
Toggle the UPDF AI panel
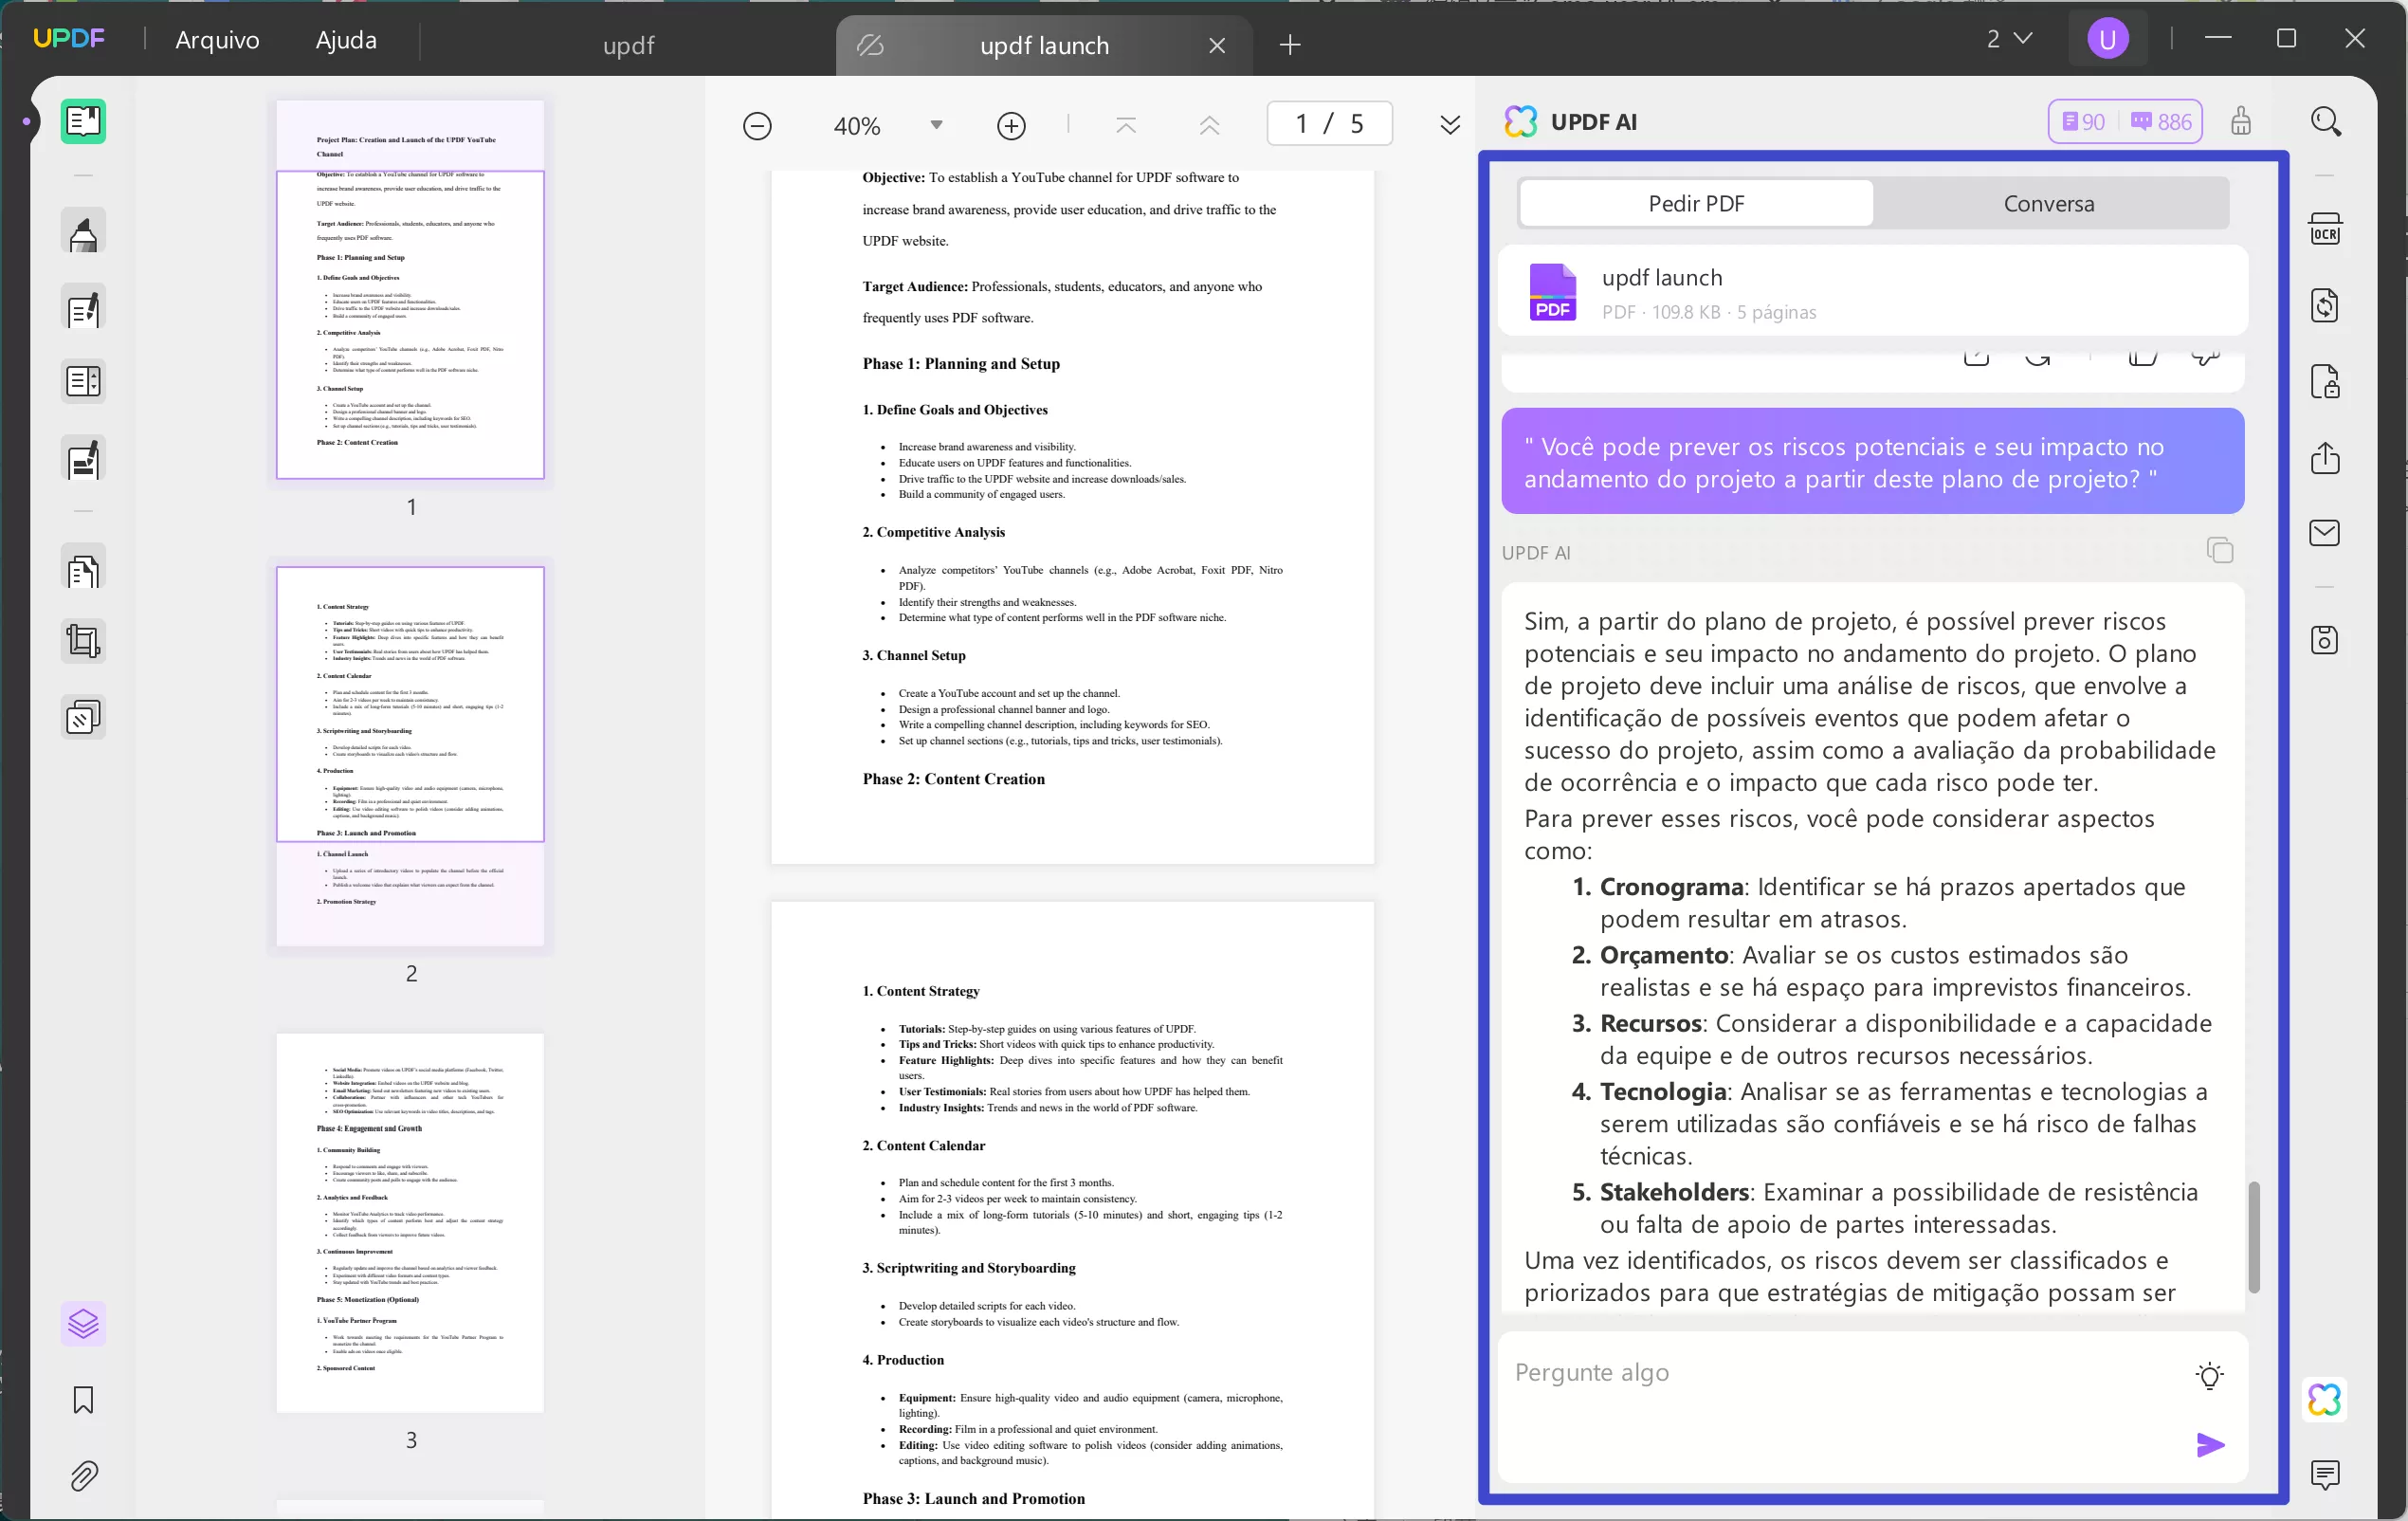tap(2325, 1399)
